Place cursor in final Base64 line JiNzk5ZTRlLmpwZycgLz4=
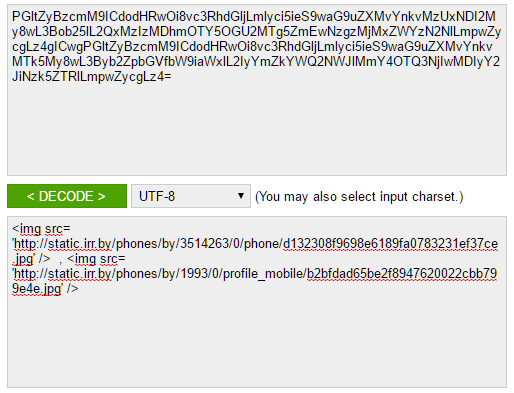The width and height of the screenshot is (514, 393). pyautogui.click(x=92, y=77)
